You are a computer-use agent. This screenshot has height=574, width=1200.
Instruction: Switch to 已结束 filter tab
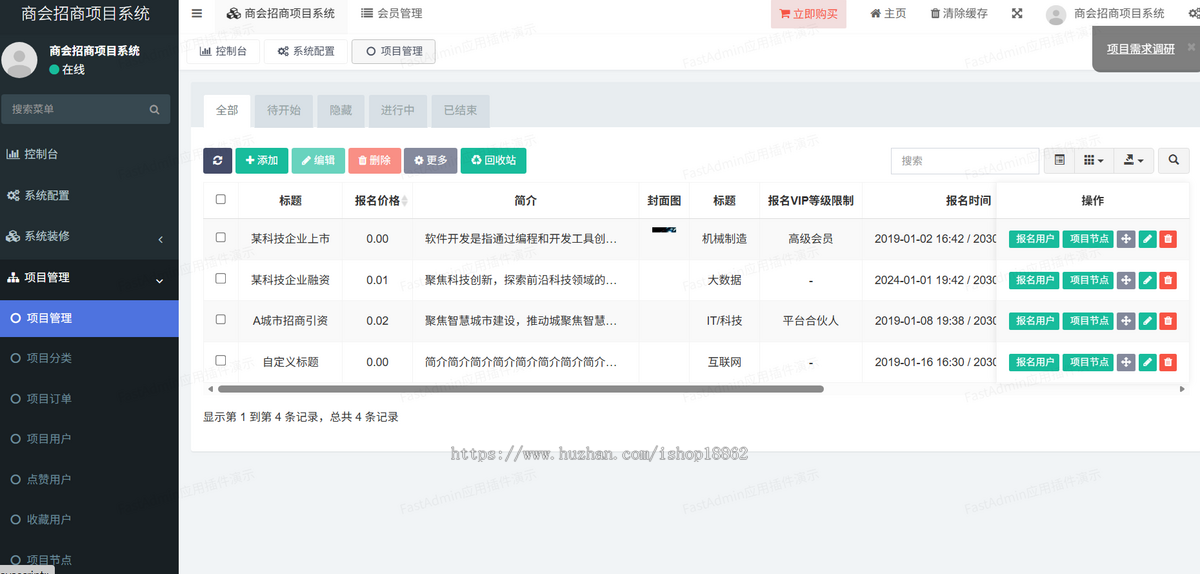pos(460,110)
